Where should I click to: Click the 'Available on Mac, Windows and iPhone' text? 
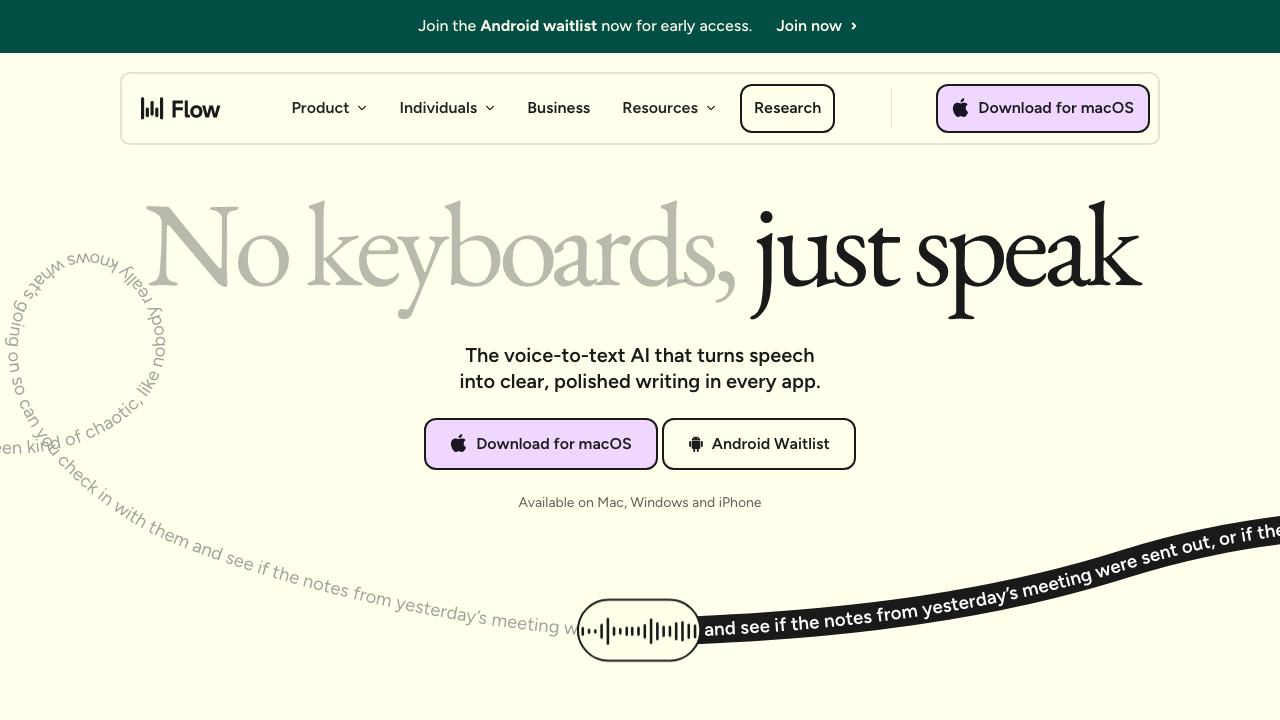[x=639, y=503]
